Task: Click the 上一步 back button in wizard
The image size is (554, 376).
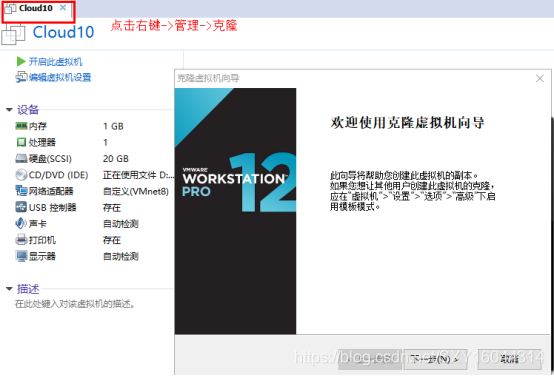Action: click(x=370, y=359)
